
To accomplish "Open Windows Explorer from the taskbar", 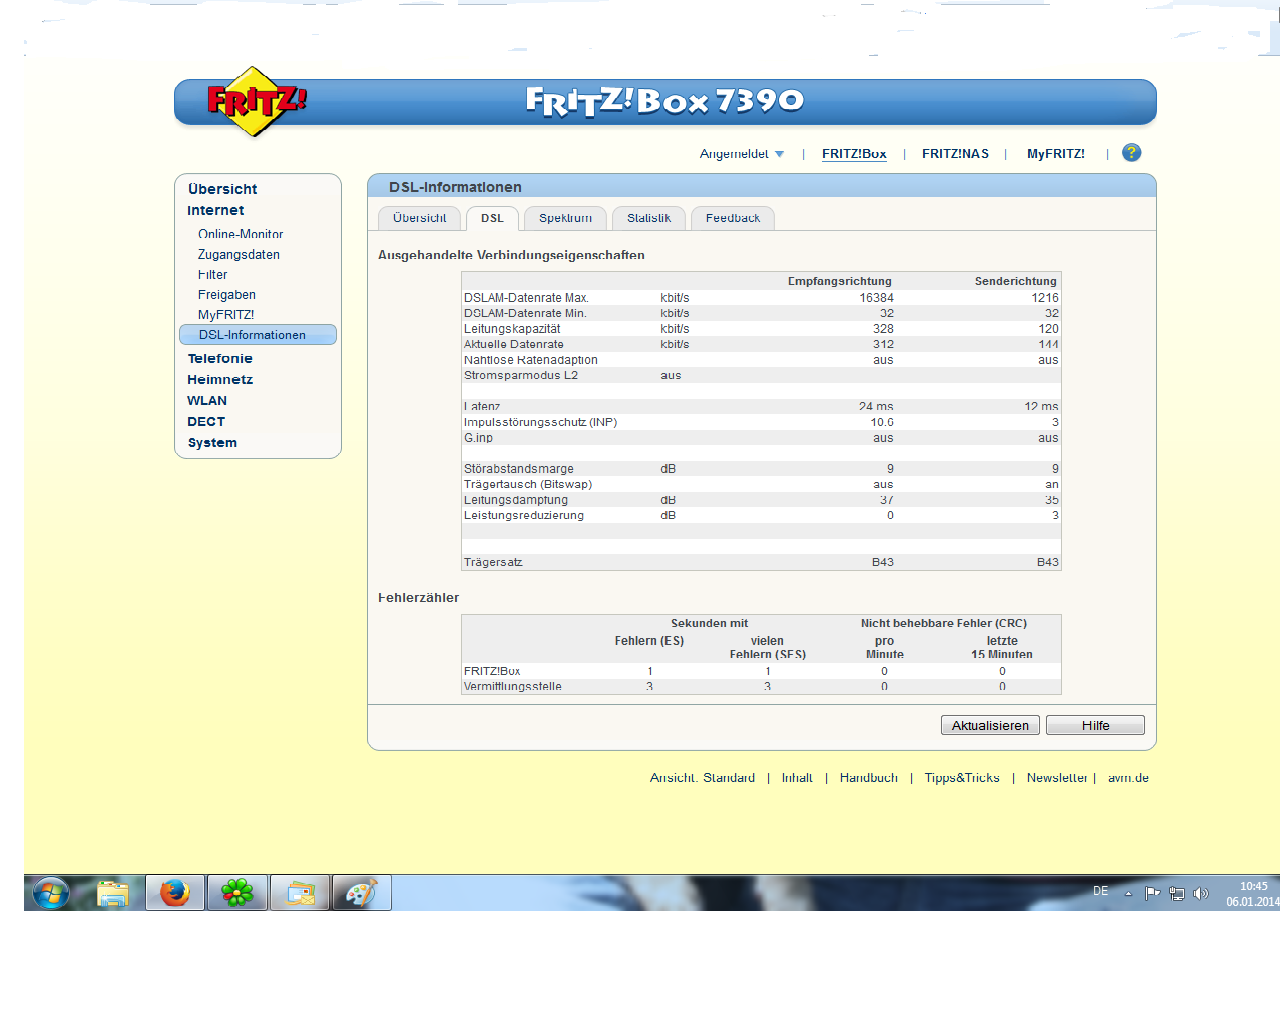I will (x=113, y=893).
